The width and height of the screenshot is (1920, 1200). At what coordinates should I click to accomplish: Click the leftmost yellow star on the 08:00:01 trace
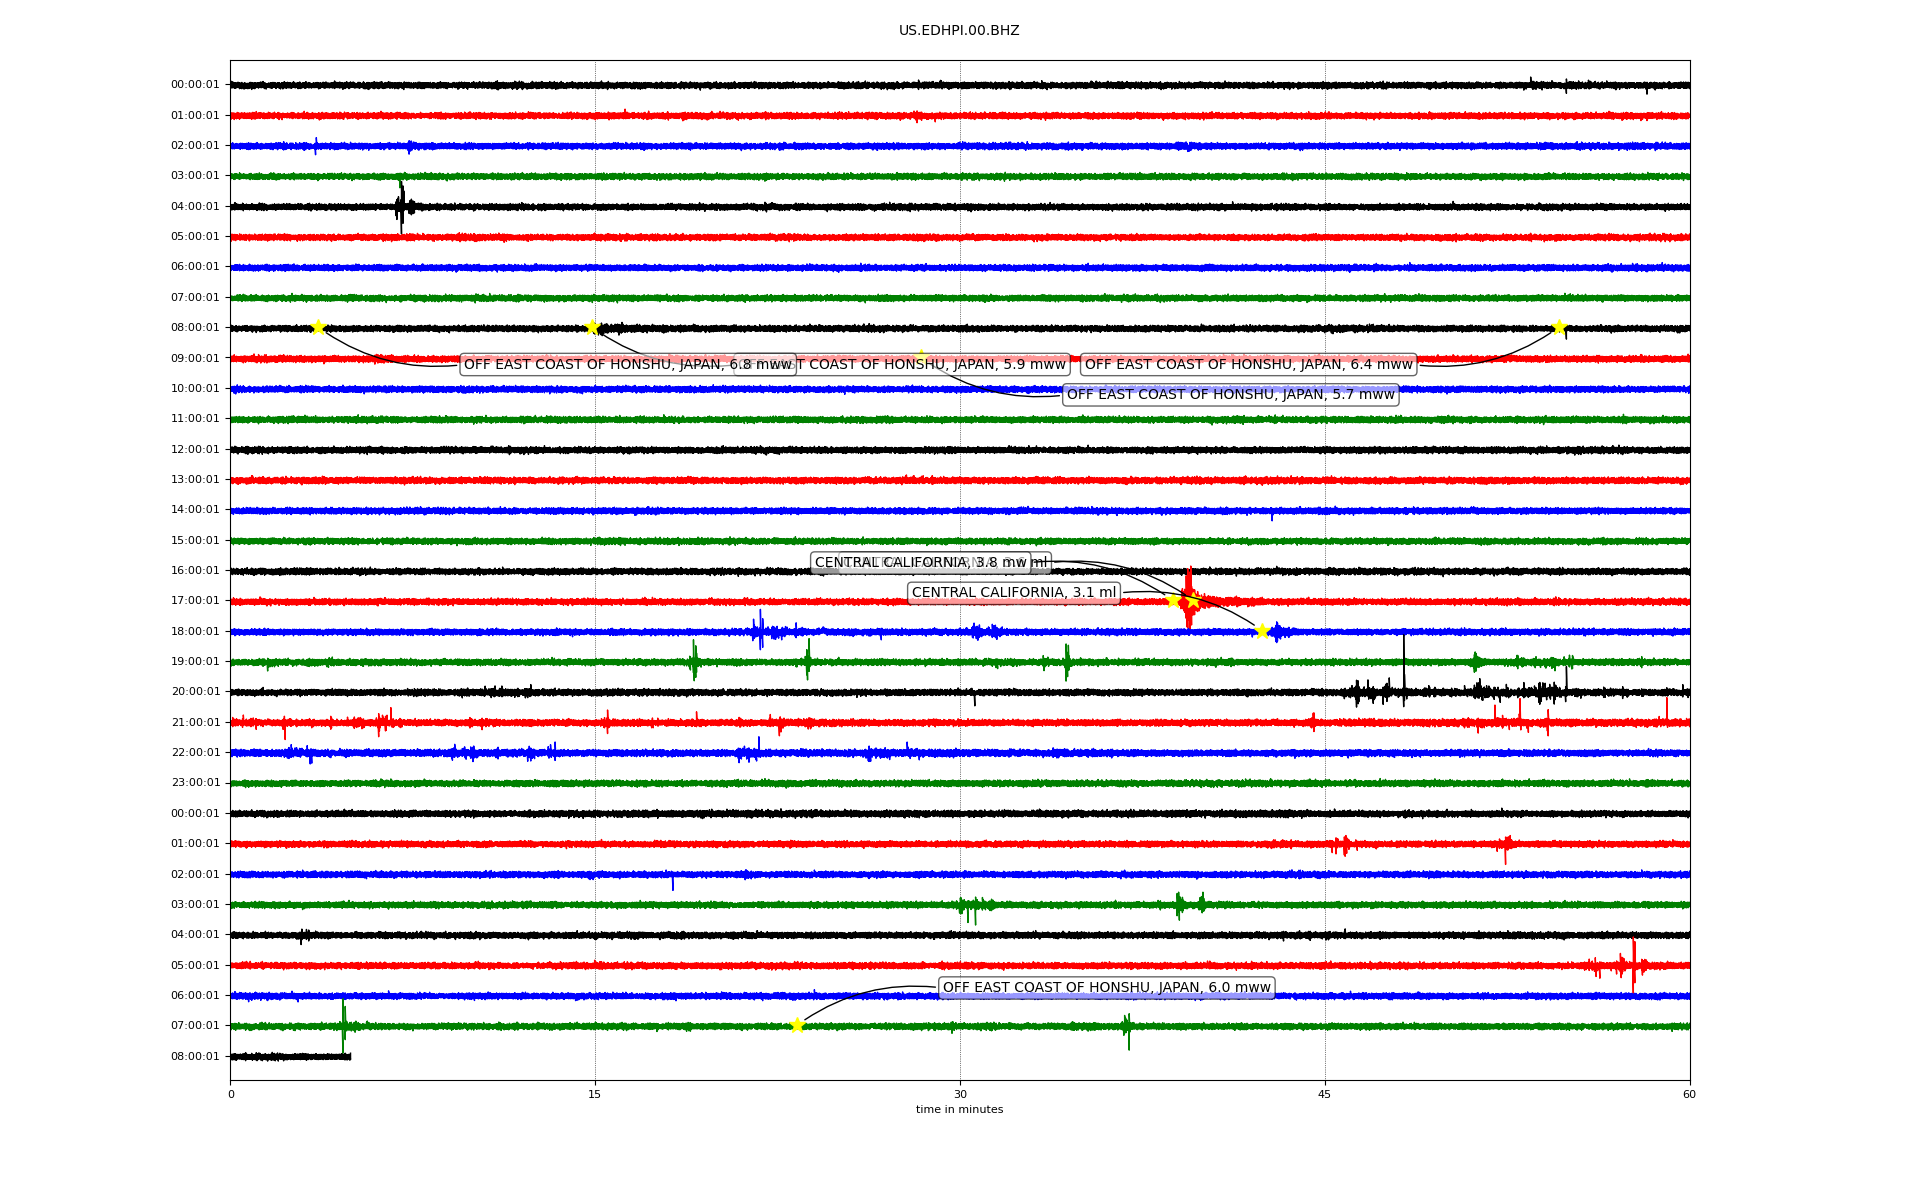(x=318, y=327)
